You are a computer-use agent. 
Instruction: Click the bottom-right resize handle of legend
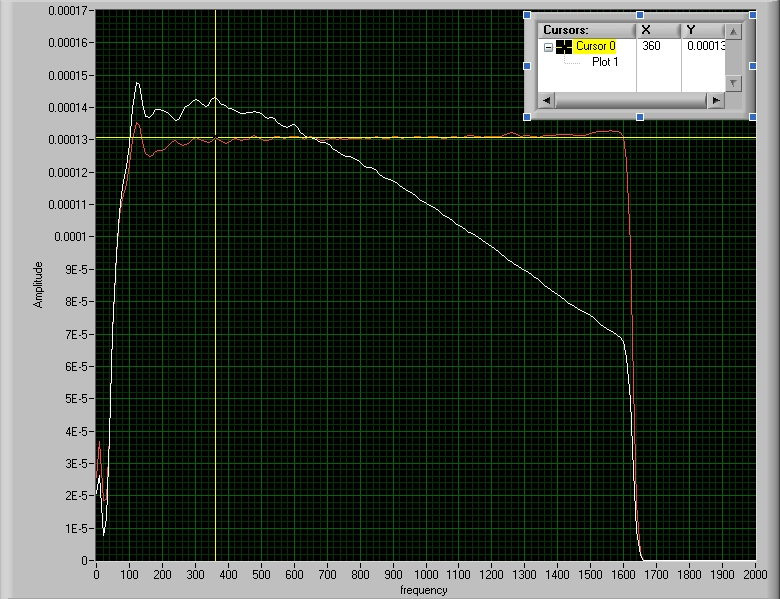click(752, 116)
